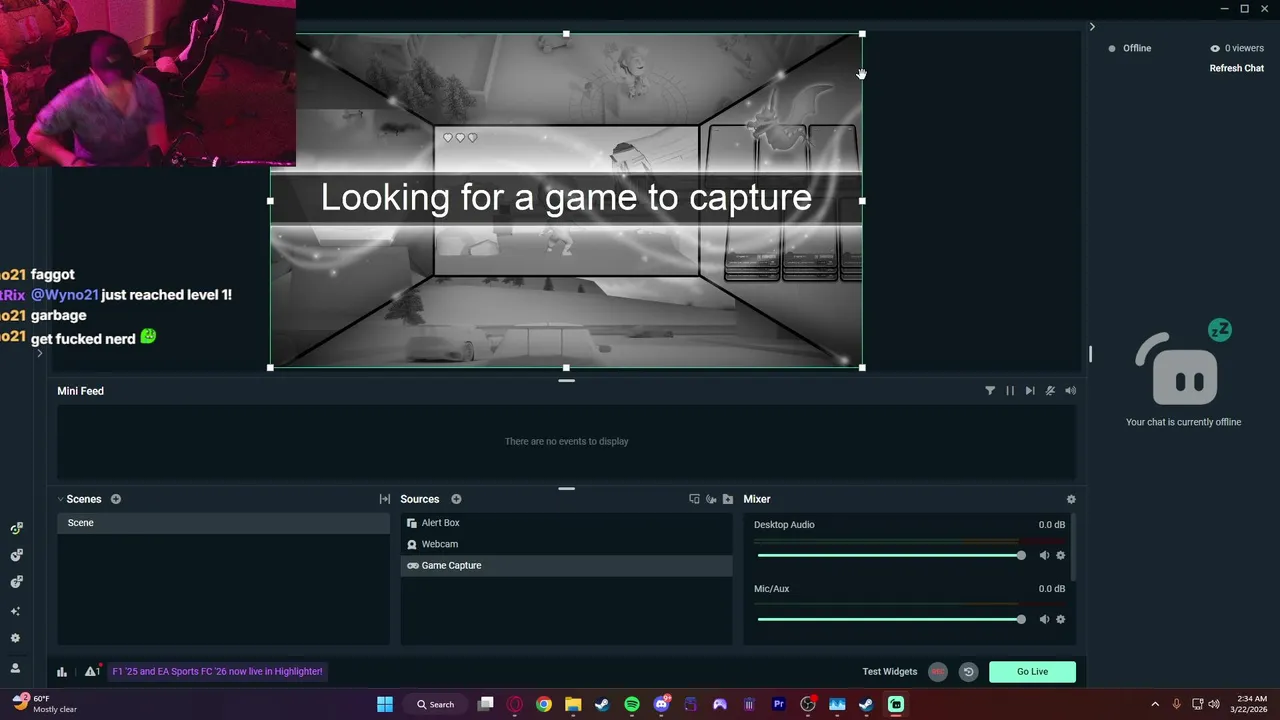Open Mixer advanced settings gear

[1071, 499]
